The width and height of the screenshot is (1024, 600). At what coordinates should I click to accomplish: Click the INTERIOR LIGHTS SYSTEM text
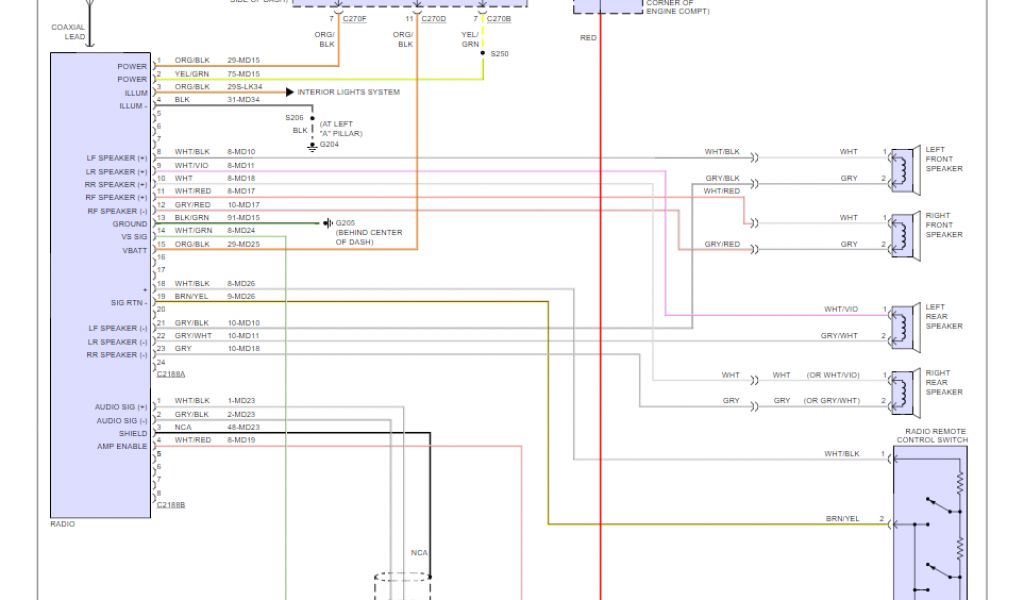click(348, 92)
